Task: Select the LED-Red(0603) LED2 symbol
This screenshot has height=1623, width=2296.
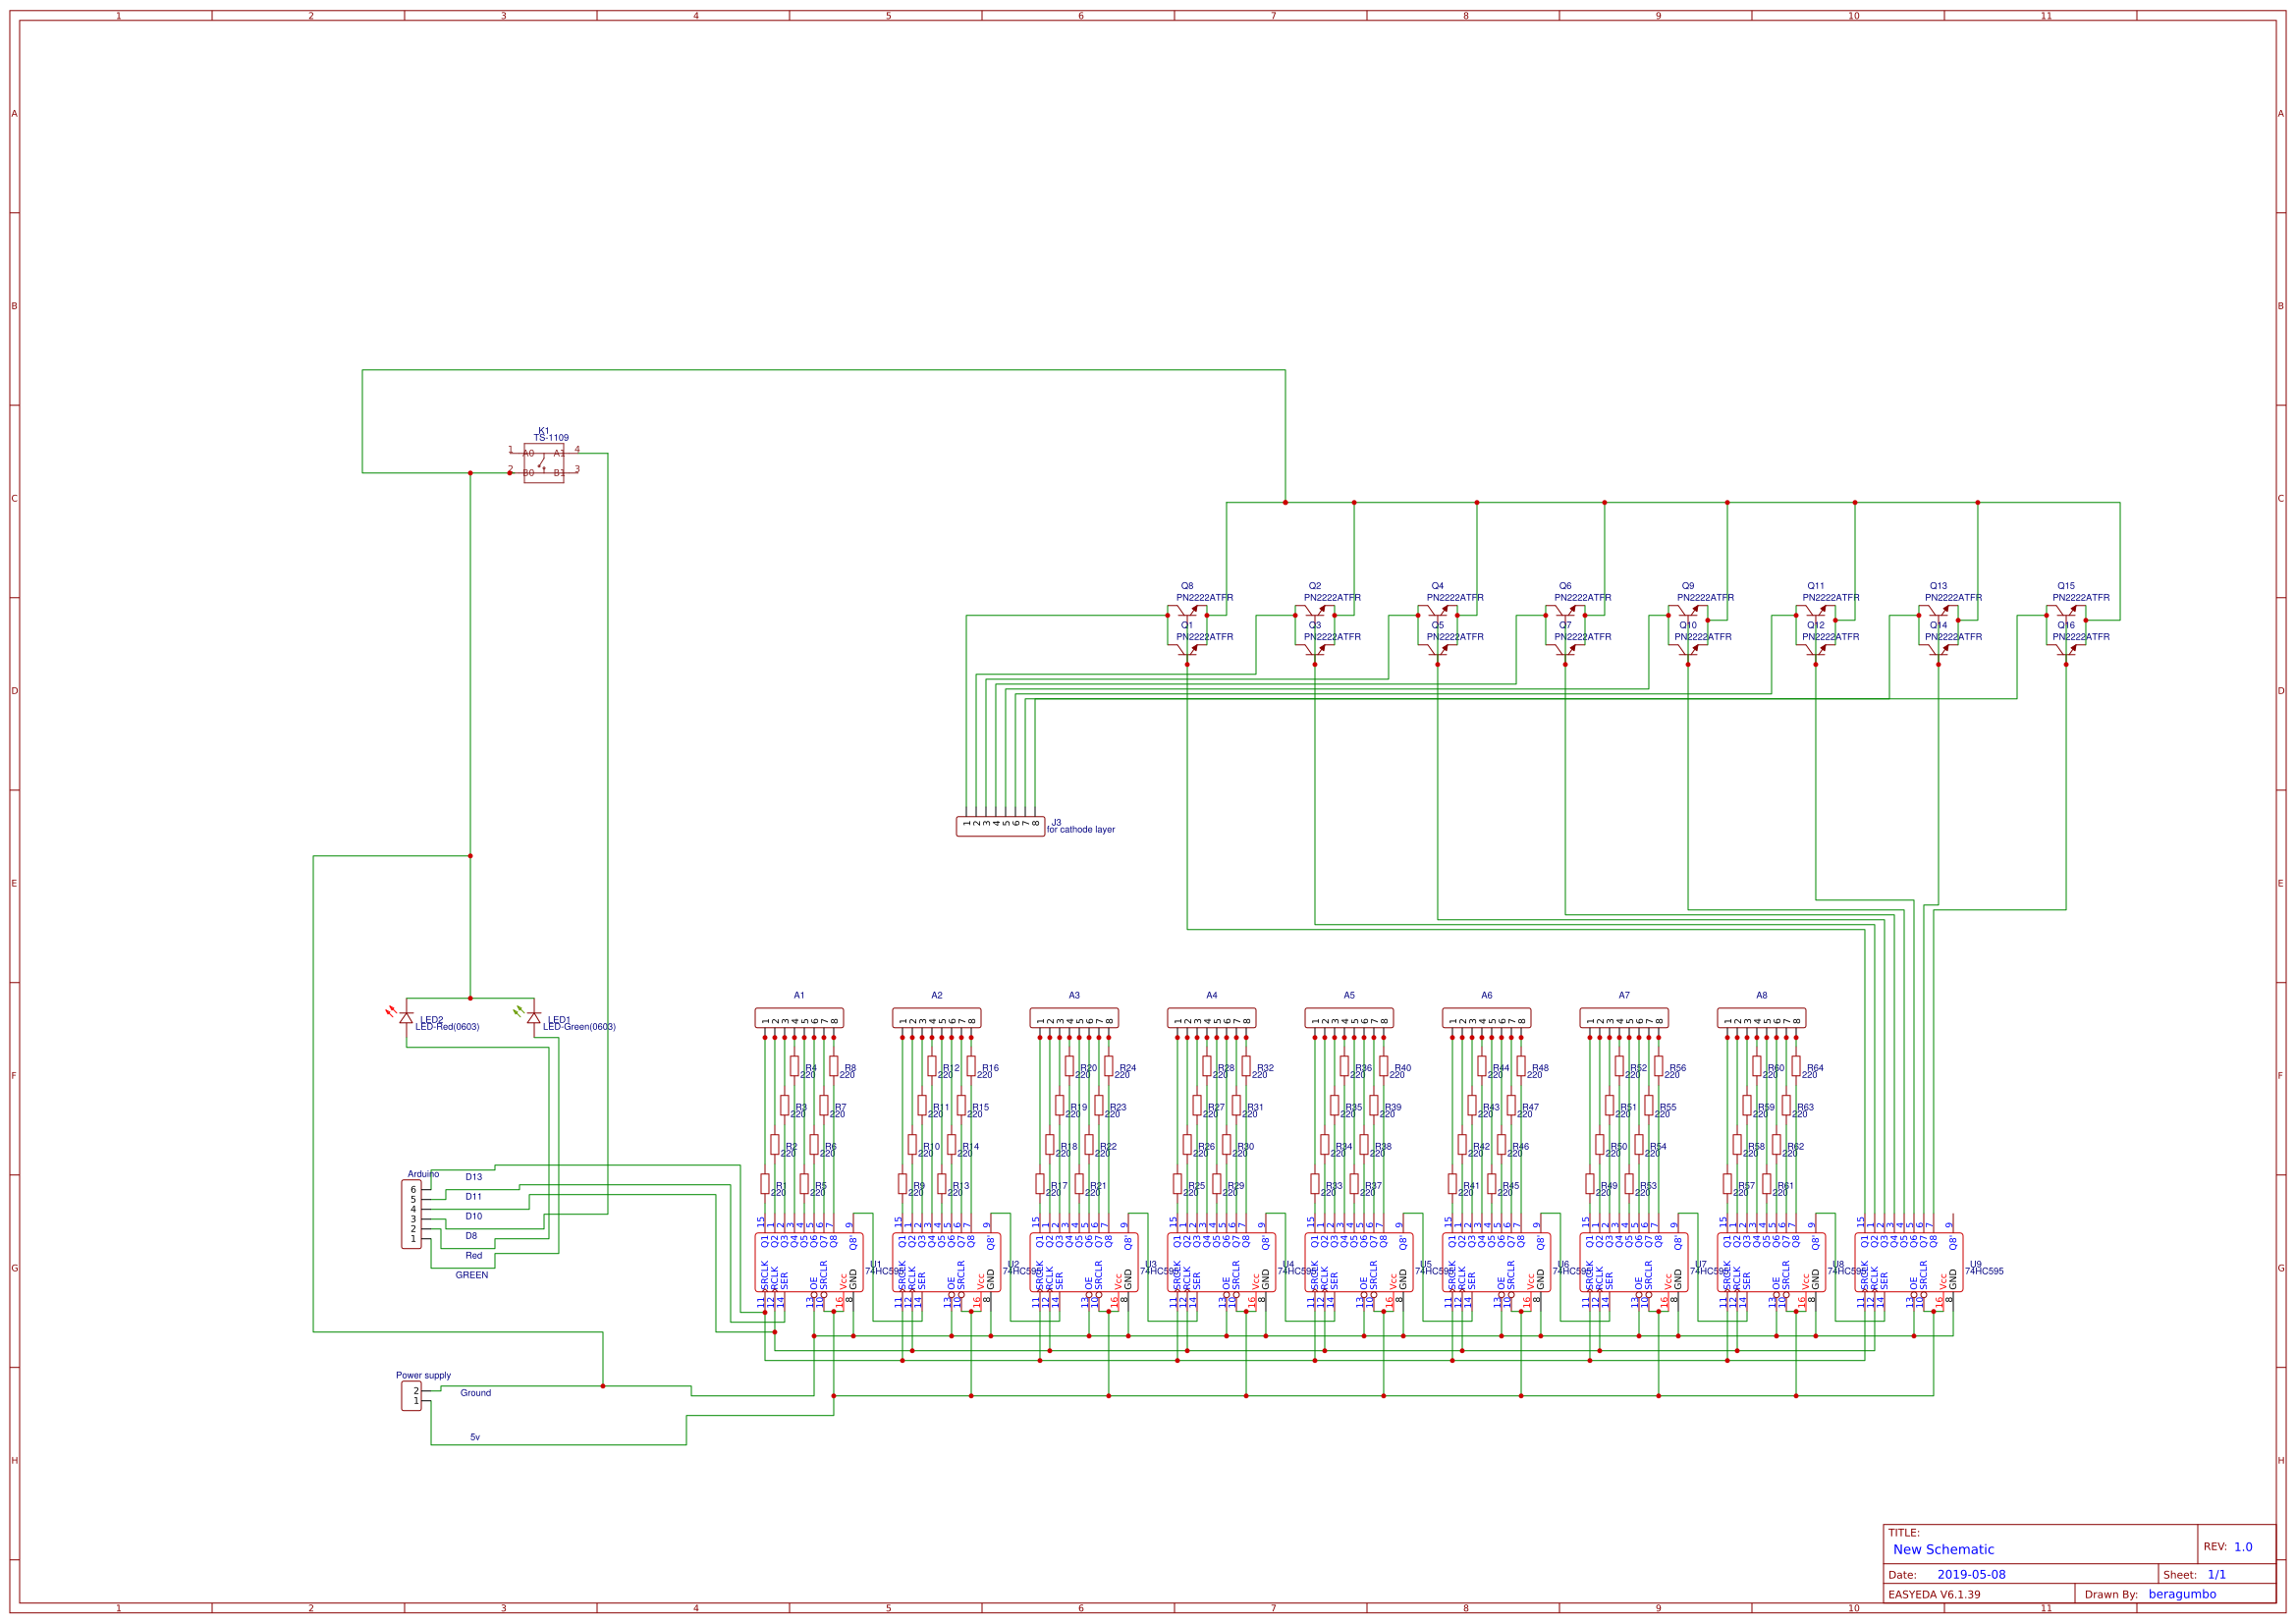Action: [408, 1017]
